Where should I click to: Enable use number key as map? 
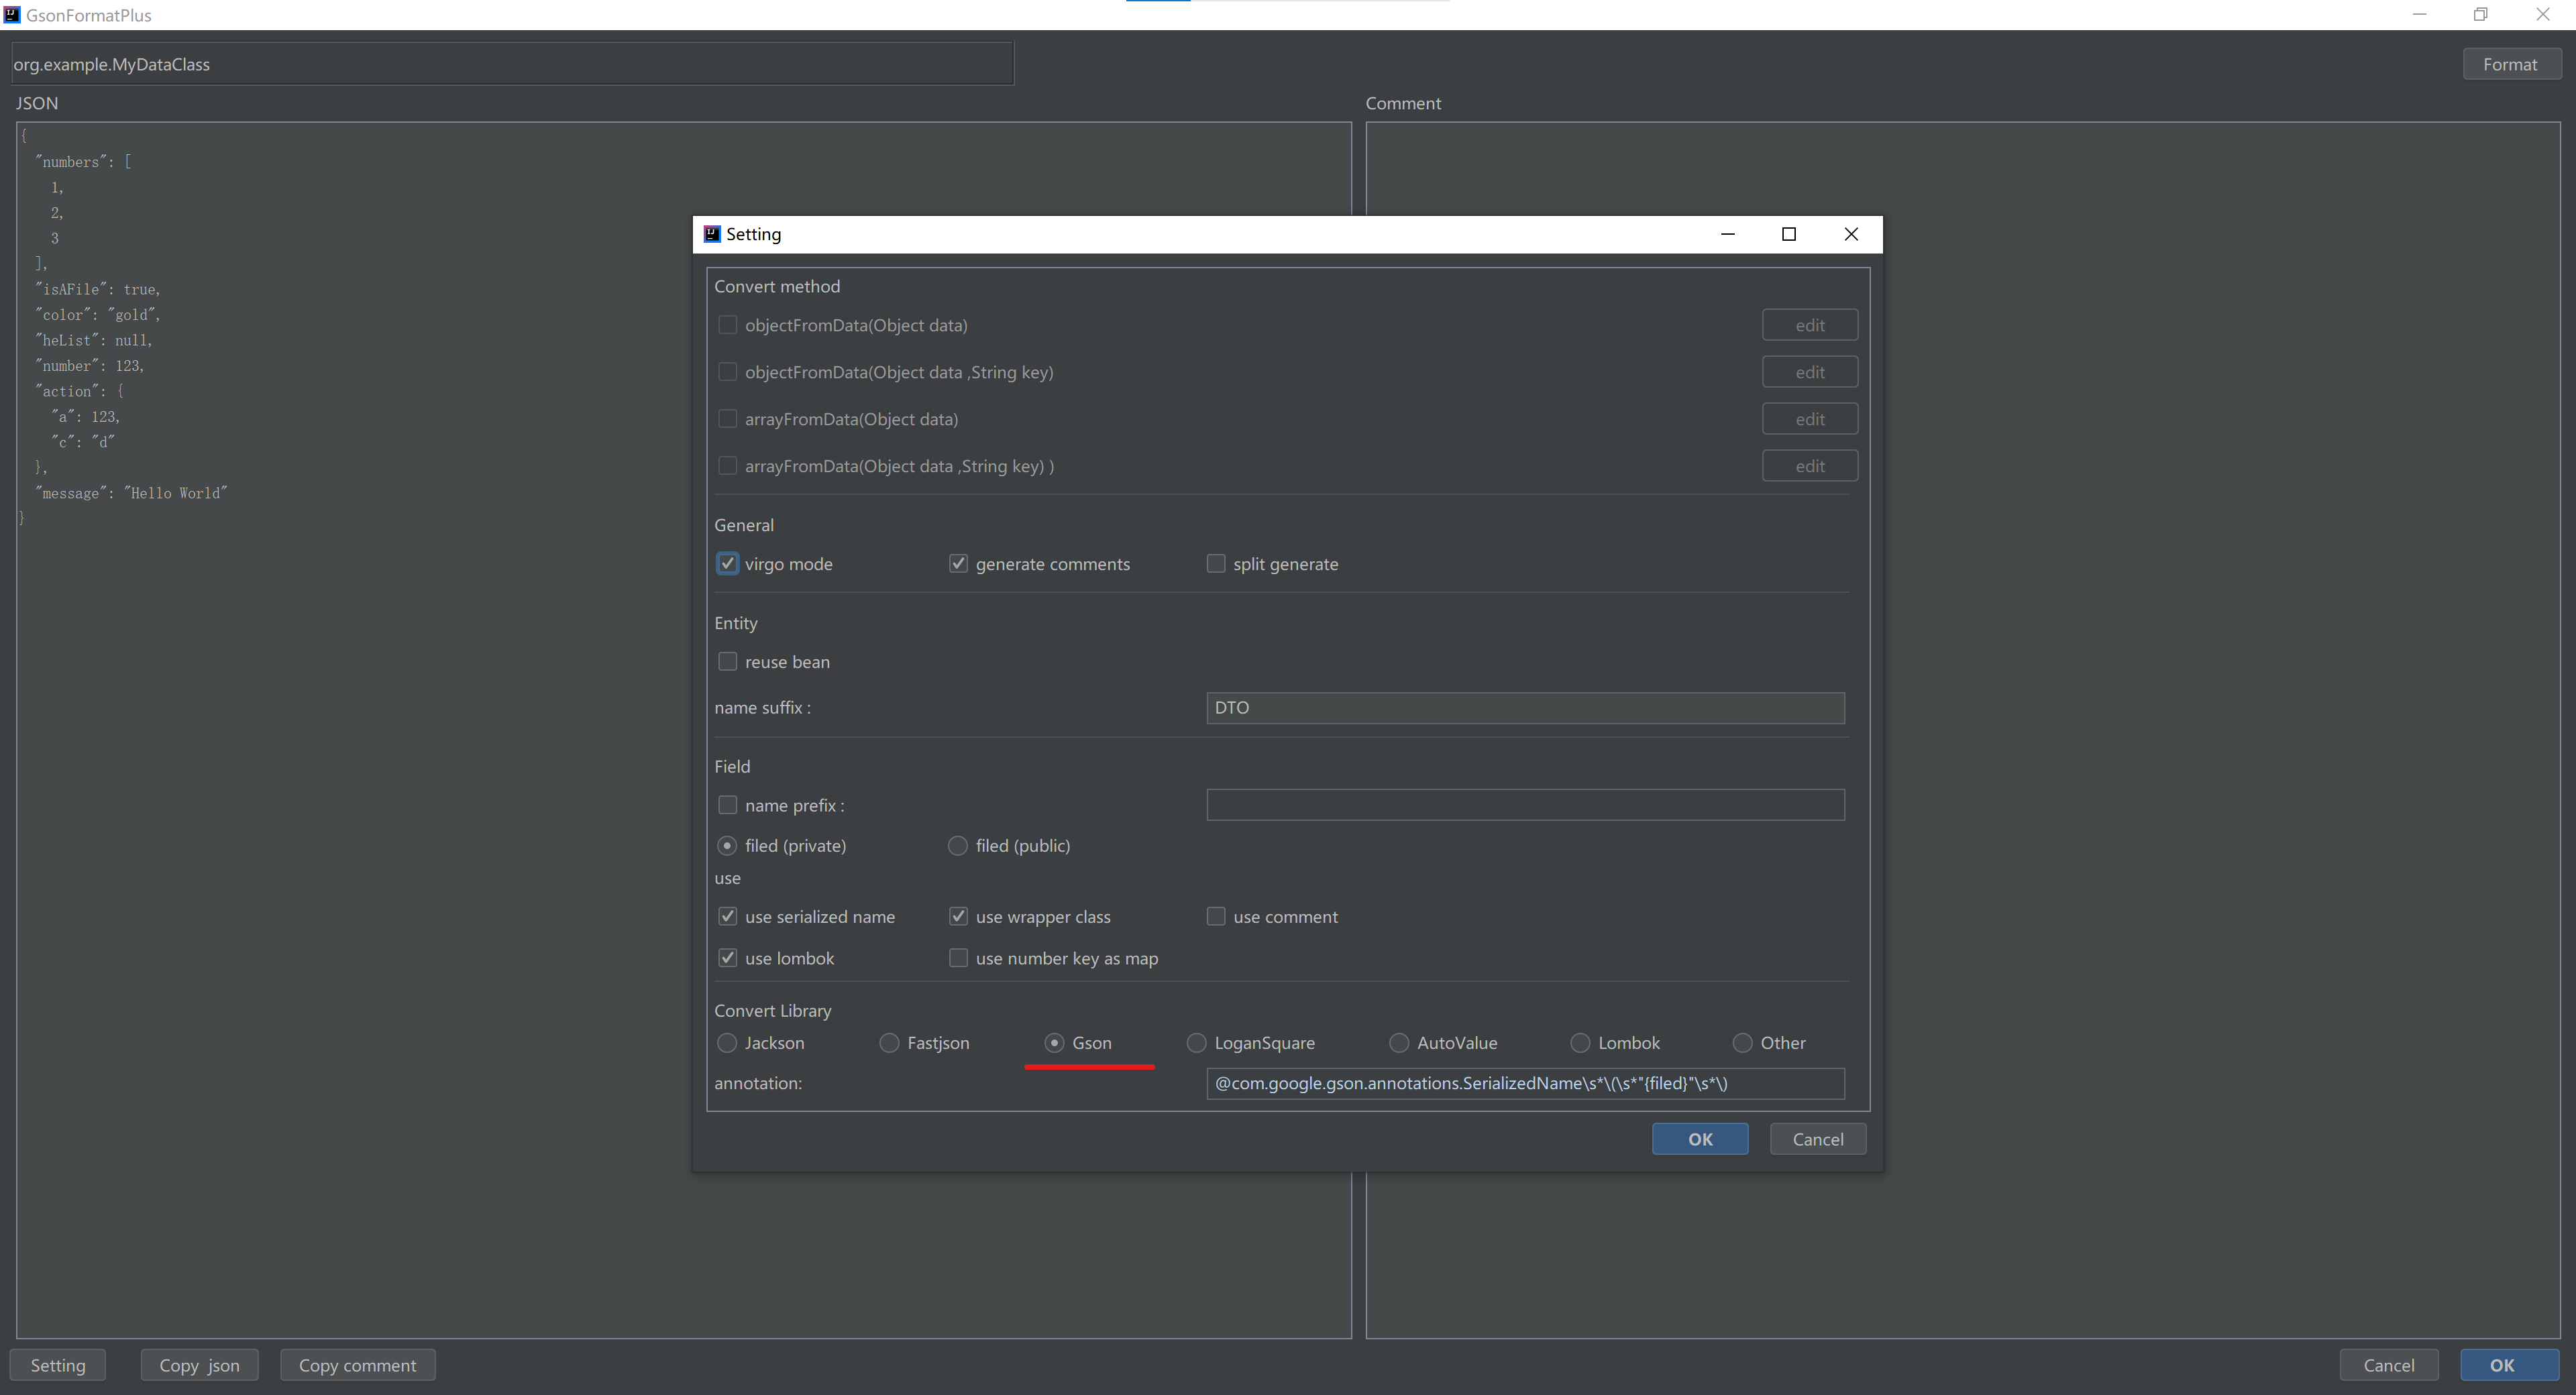tap(958, 958)
